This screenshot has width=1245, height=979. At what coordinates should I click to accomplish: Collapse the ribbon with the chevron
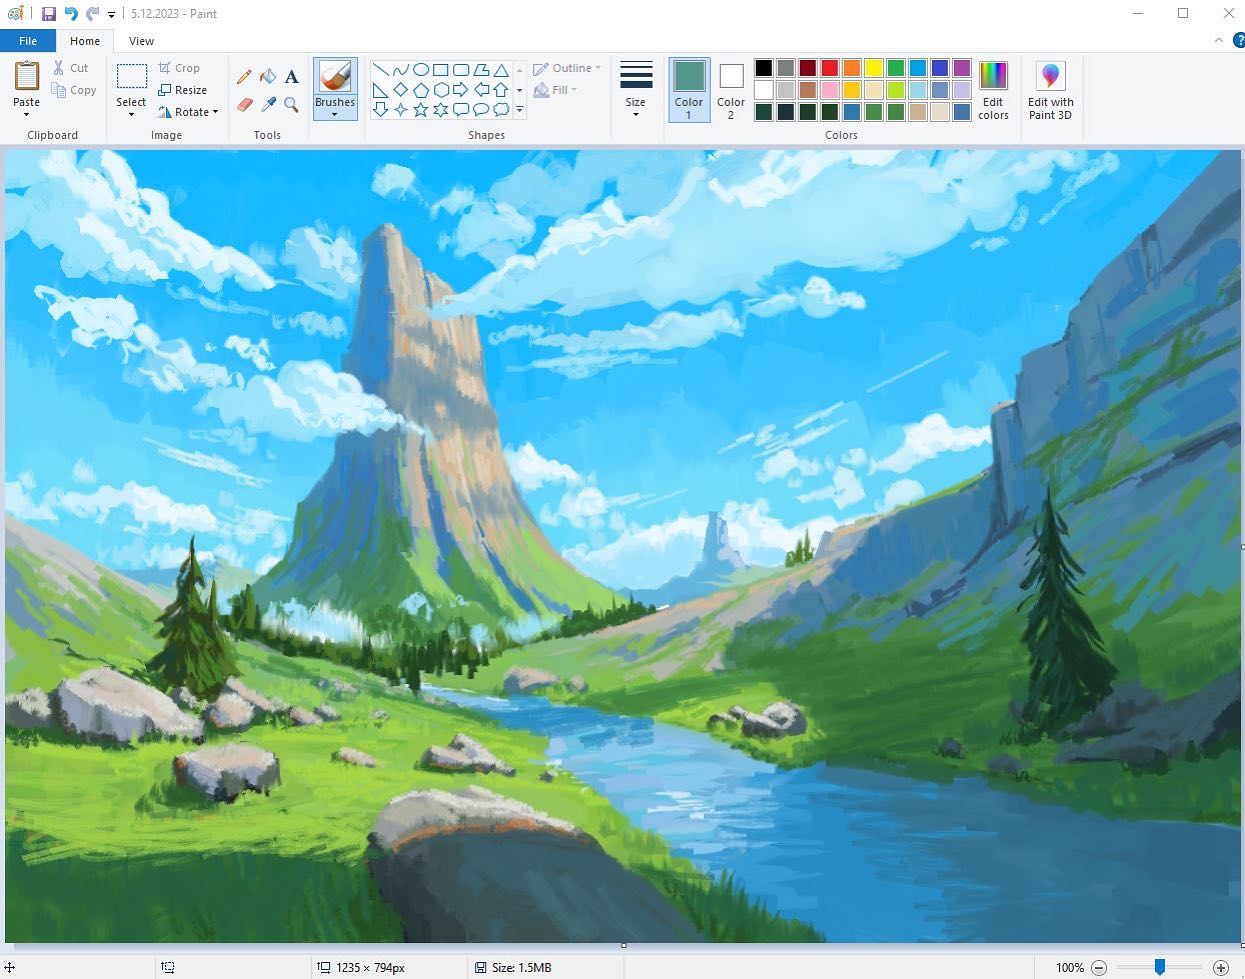coord(1218,41)
